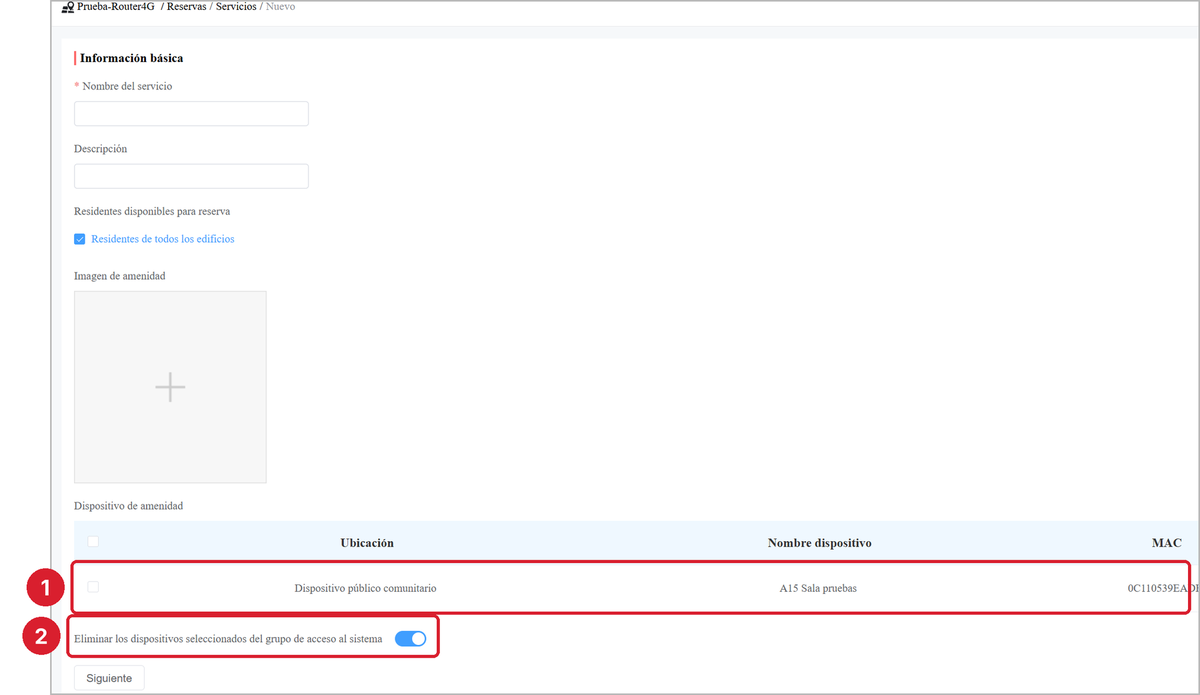1200x695 pixels.
Task: Click the Dispositivo de amenidad label
Action: tap(128, 506)
